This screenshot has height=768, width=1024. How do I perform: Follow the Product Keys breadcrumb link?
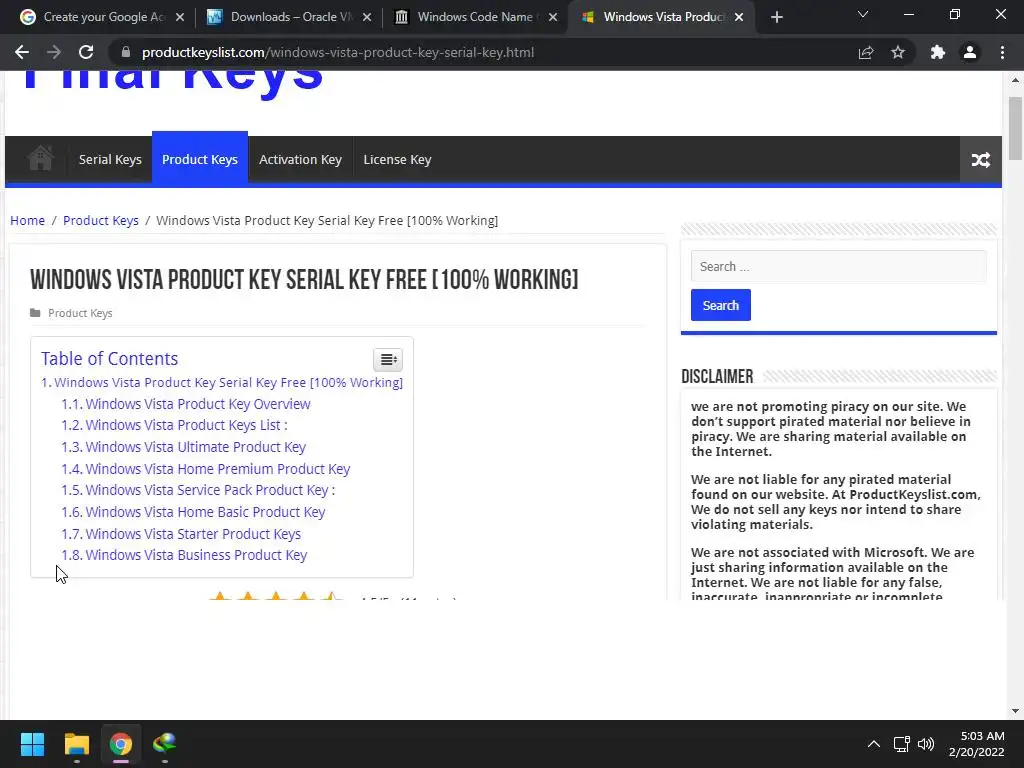101,221
